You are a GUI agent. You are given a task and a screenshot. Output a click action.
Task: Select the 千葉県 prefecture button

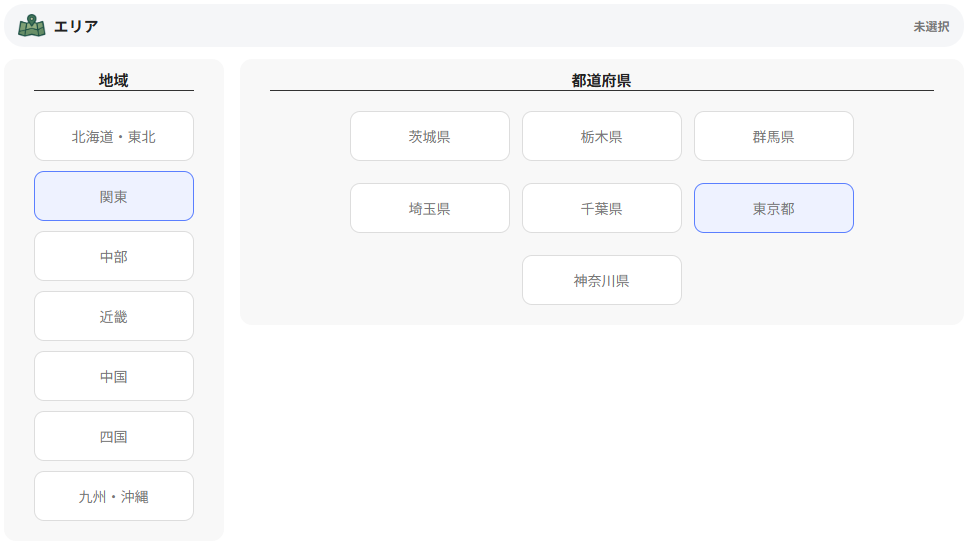602,208
